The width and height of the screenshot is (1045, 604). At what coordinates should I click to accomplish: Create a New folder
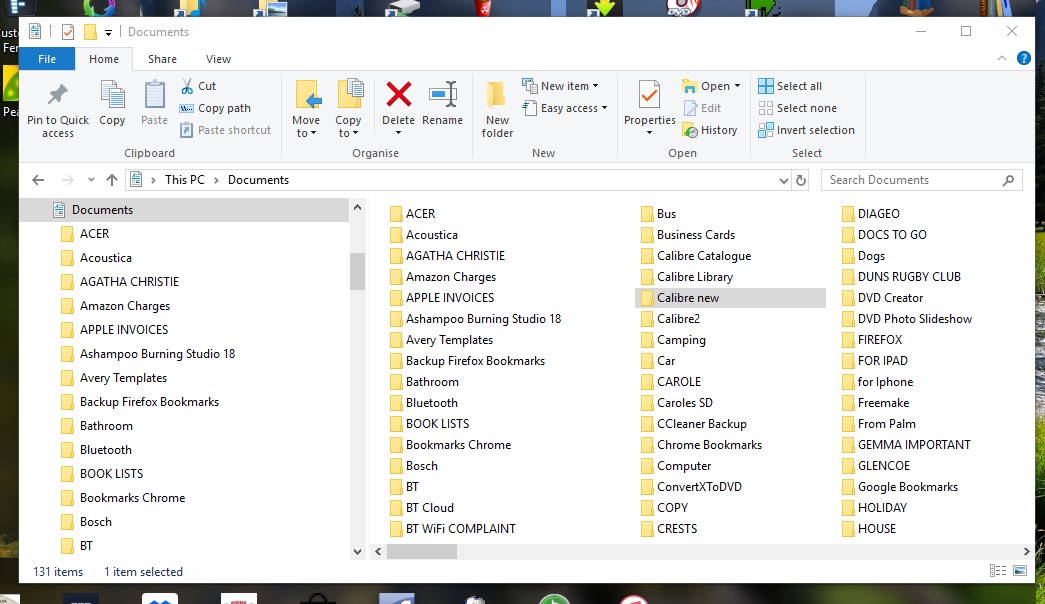[497, 109]
